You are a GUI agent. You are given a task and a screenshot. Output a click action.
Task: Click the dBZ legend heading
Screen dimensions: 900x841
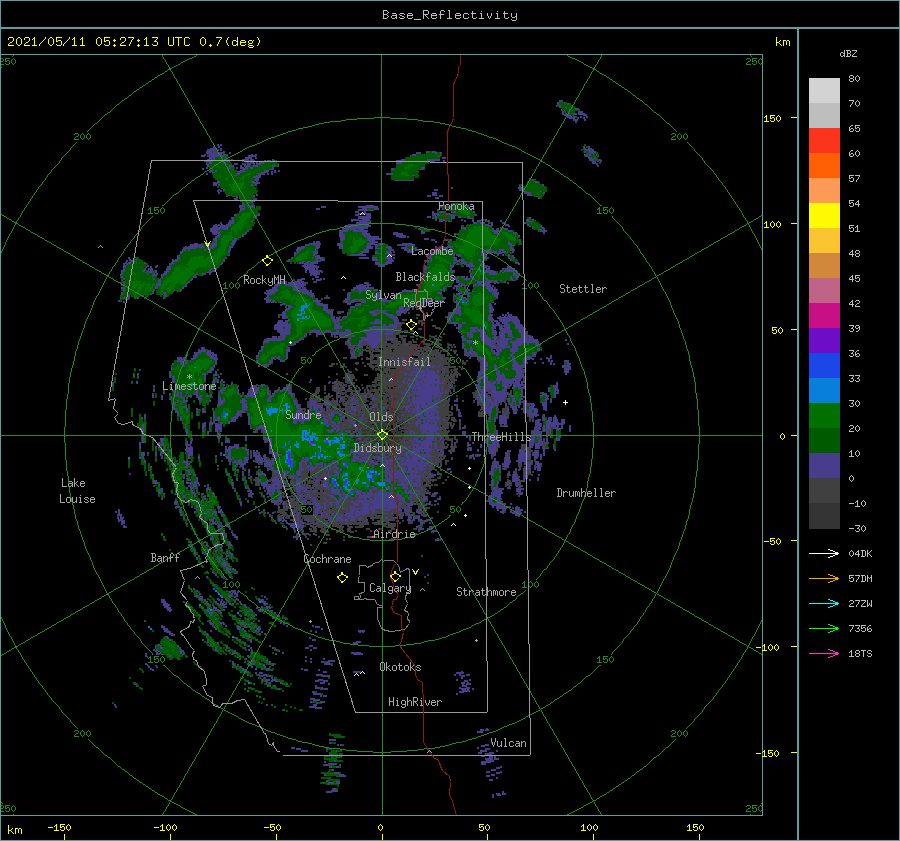point(848,53)
